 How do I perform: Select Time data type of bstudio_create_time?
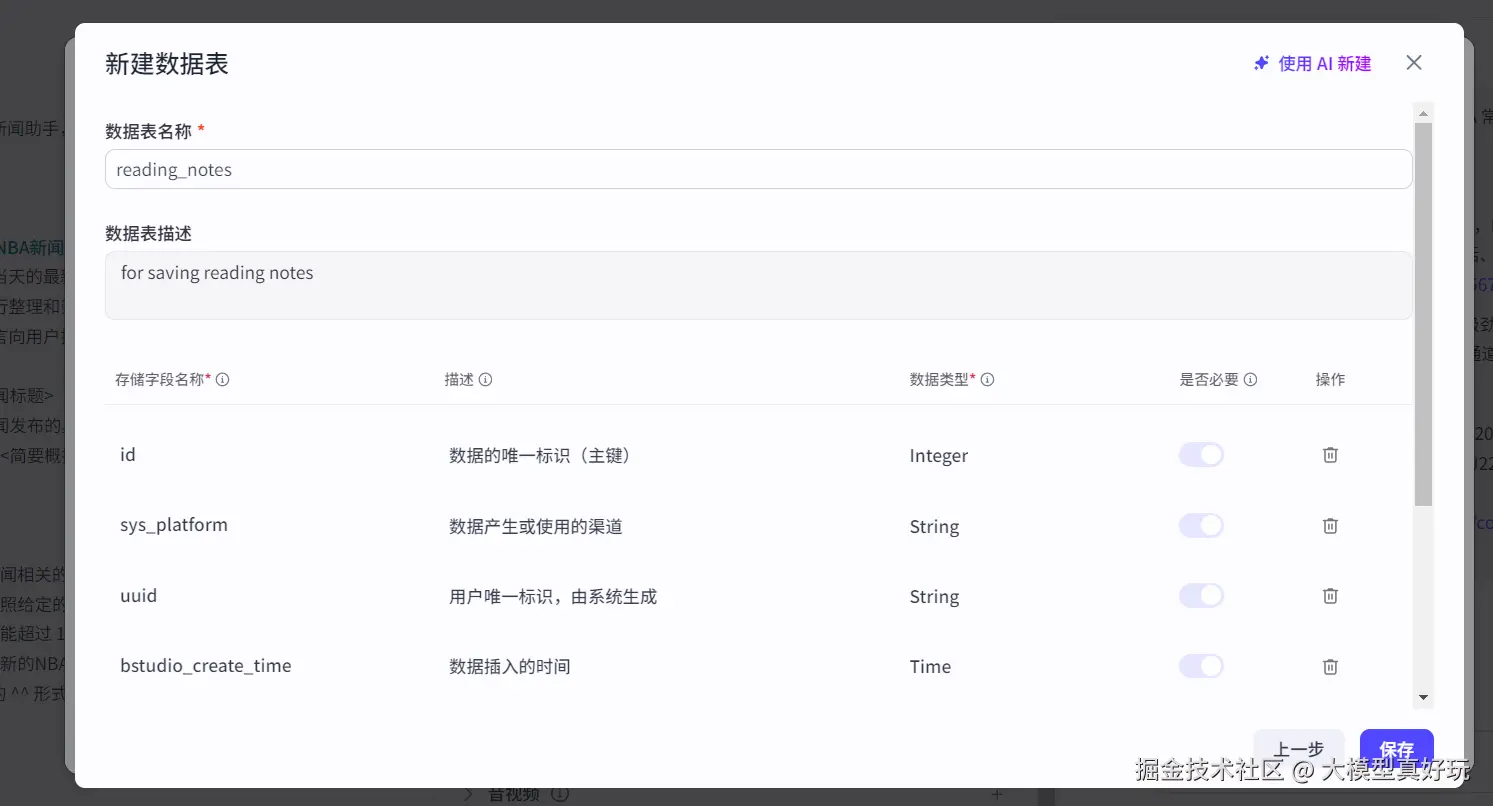(x=930, y=667)
